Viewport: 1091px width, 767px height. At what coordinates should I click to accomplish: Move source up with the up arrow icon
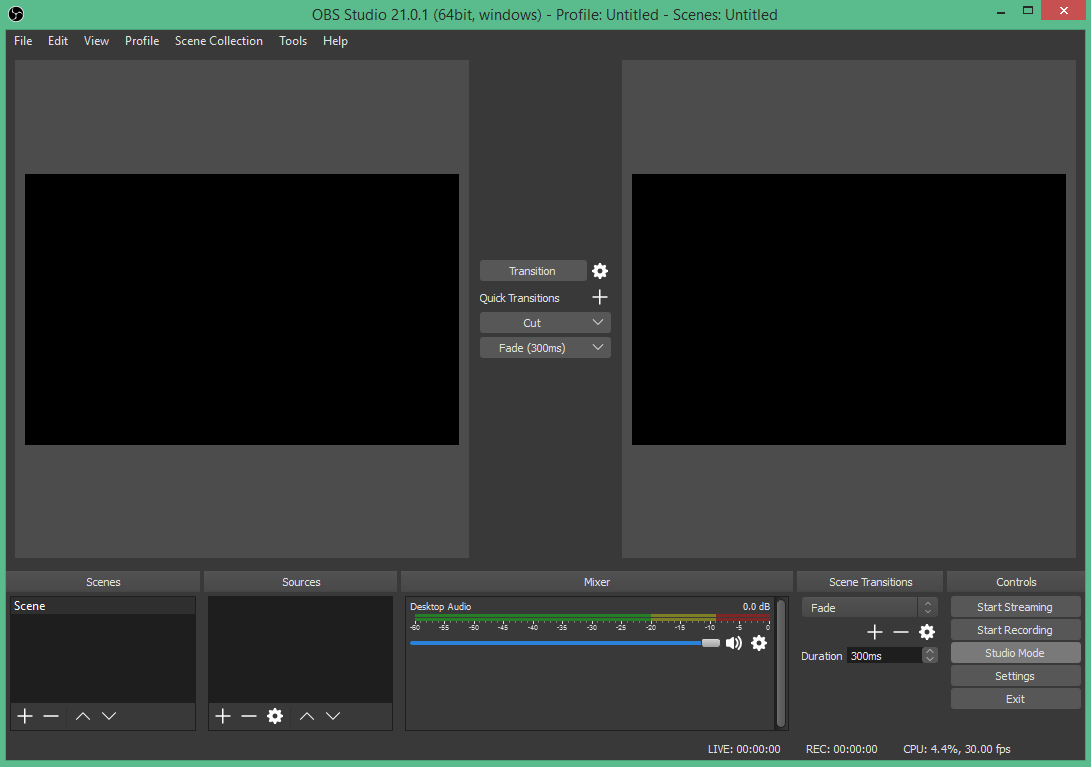coord(307,715)
